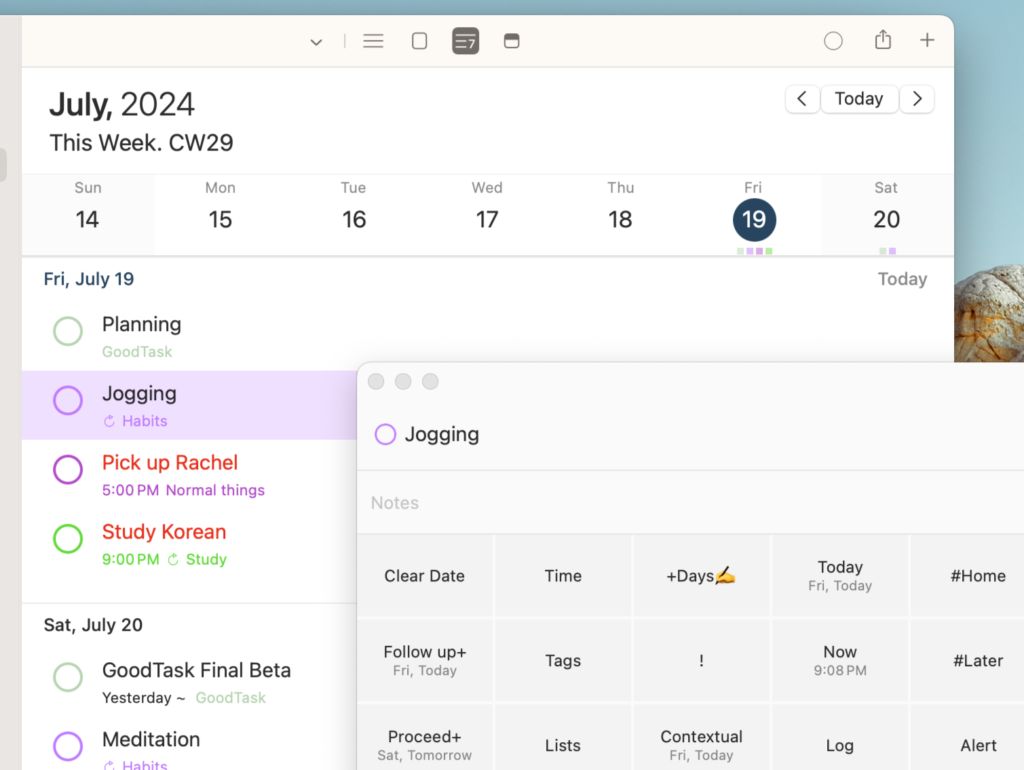Switch to Saturday the 20th
Viewport: 1024px width, 770px height.
[886, 219]
